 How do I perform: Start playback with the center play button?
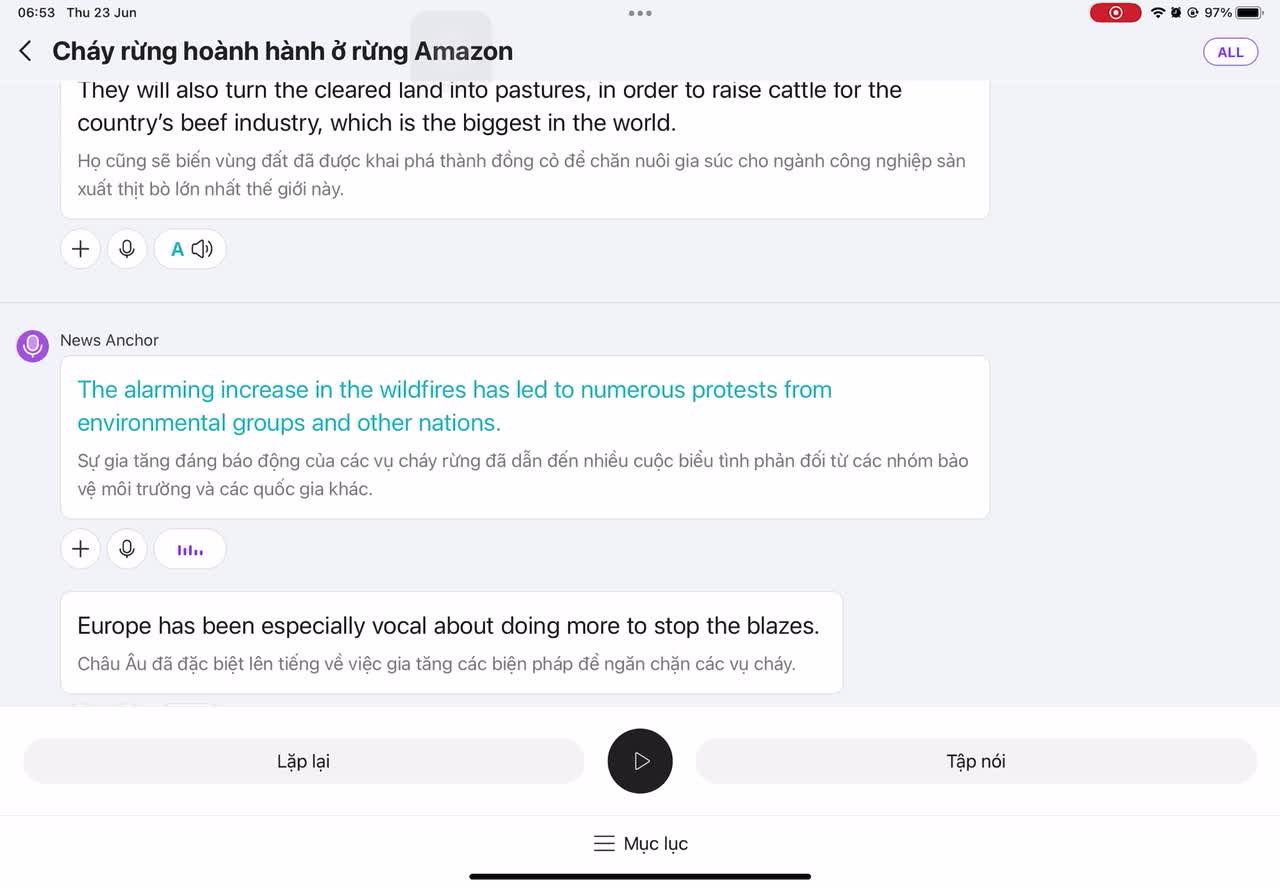640,761
